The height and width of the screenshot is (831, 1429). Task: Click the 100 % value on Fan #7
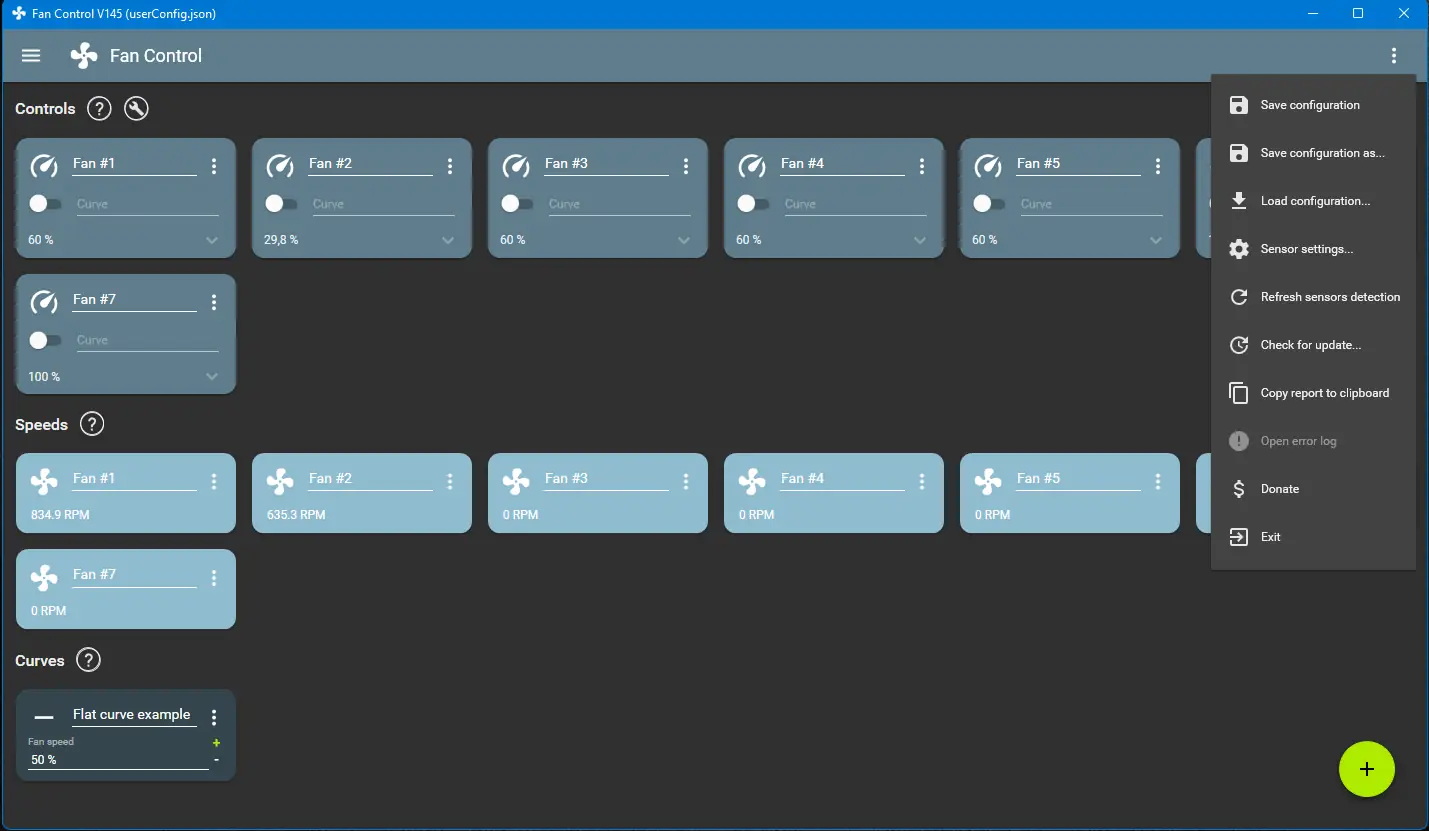tap(44, 377)
